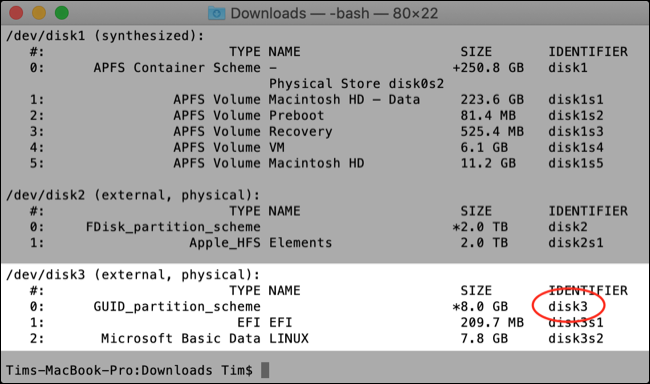Click the 'disk2' identifier
Screen dimensions: 650x384
tap(568, 227)
